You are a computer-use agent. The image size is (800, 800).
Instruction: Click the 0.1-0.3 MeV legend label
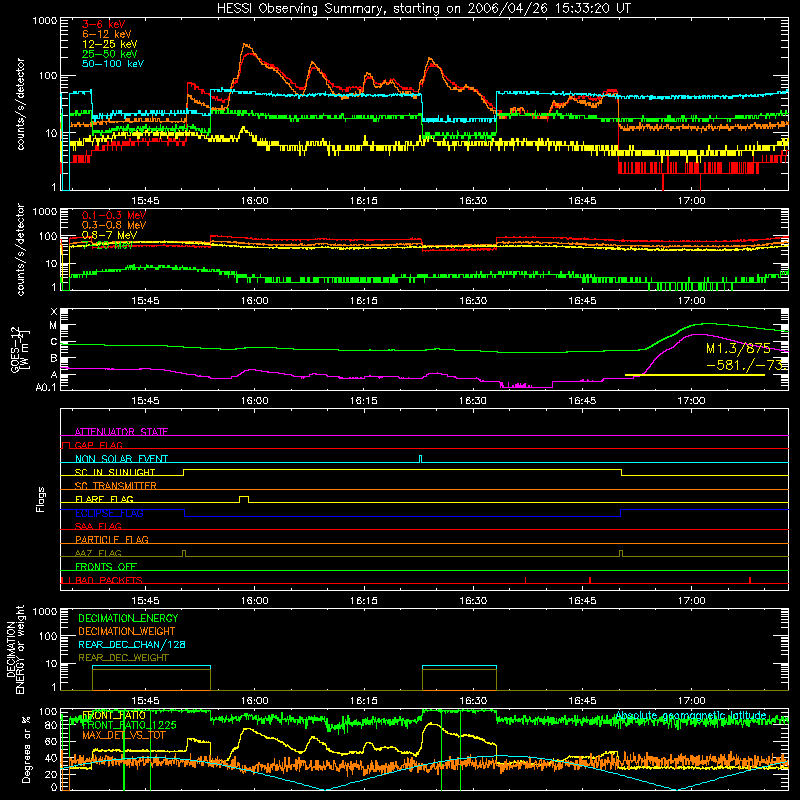pos(114,215)
